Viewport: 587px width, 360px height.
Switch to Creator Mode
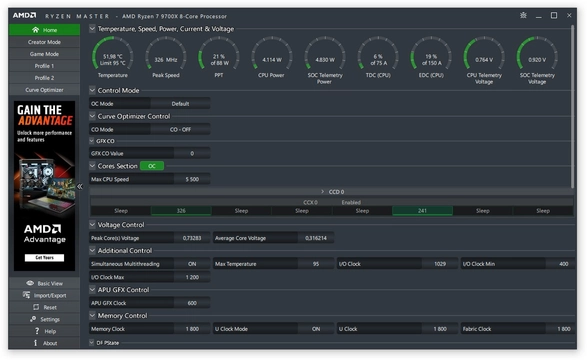44,42
